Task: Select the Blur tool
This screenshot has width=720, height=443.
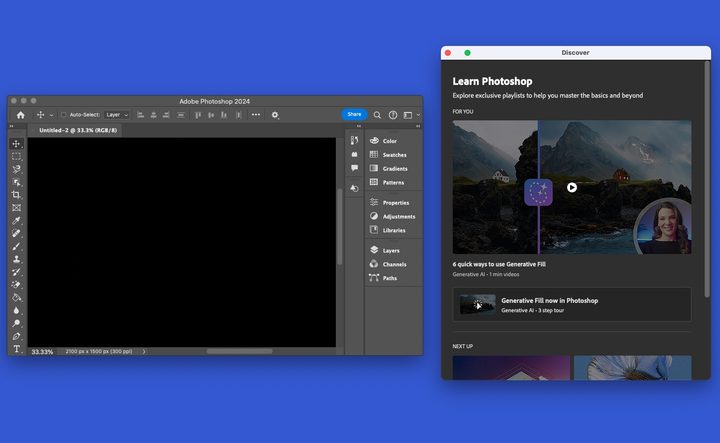Action: click(16, 310)
